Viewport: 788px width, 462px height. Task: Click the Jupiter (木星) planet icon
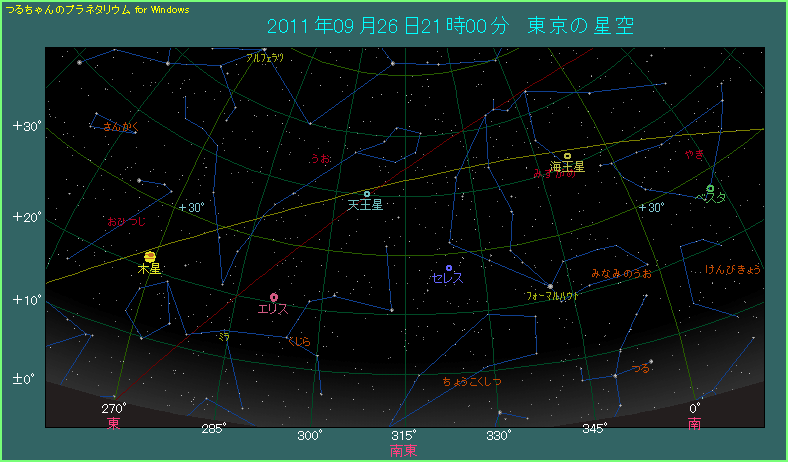tap(150, 256)
